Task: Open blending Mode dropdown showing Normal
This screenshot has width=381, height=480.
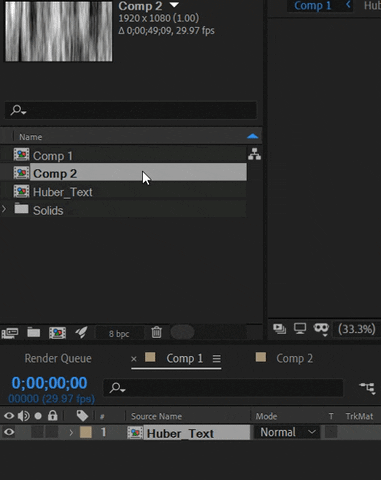Action: click(287, 432)
